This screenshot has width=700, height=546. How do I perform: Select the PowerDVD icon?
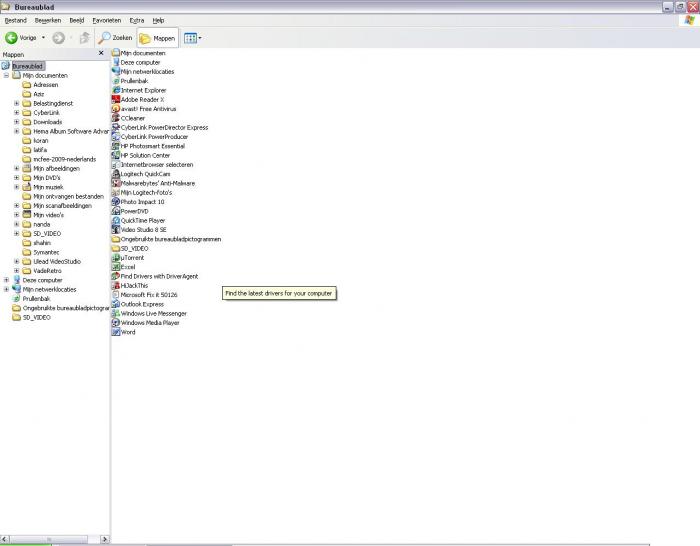116,211
